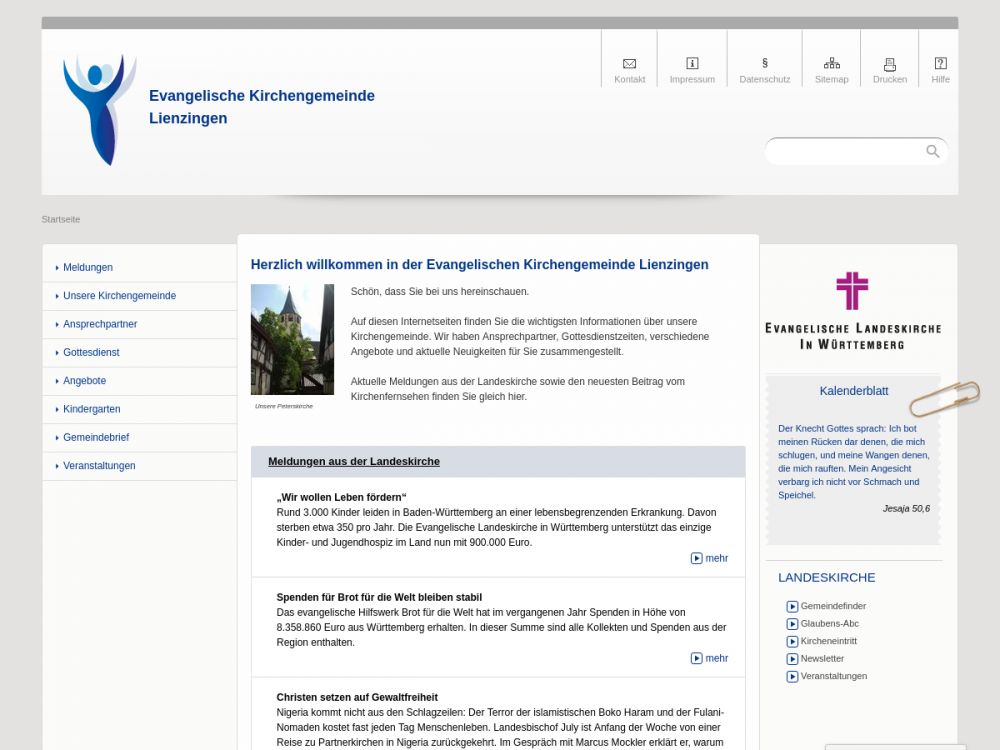Open the Datenschutz paragraph icon

[x=764, y=63]
